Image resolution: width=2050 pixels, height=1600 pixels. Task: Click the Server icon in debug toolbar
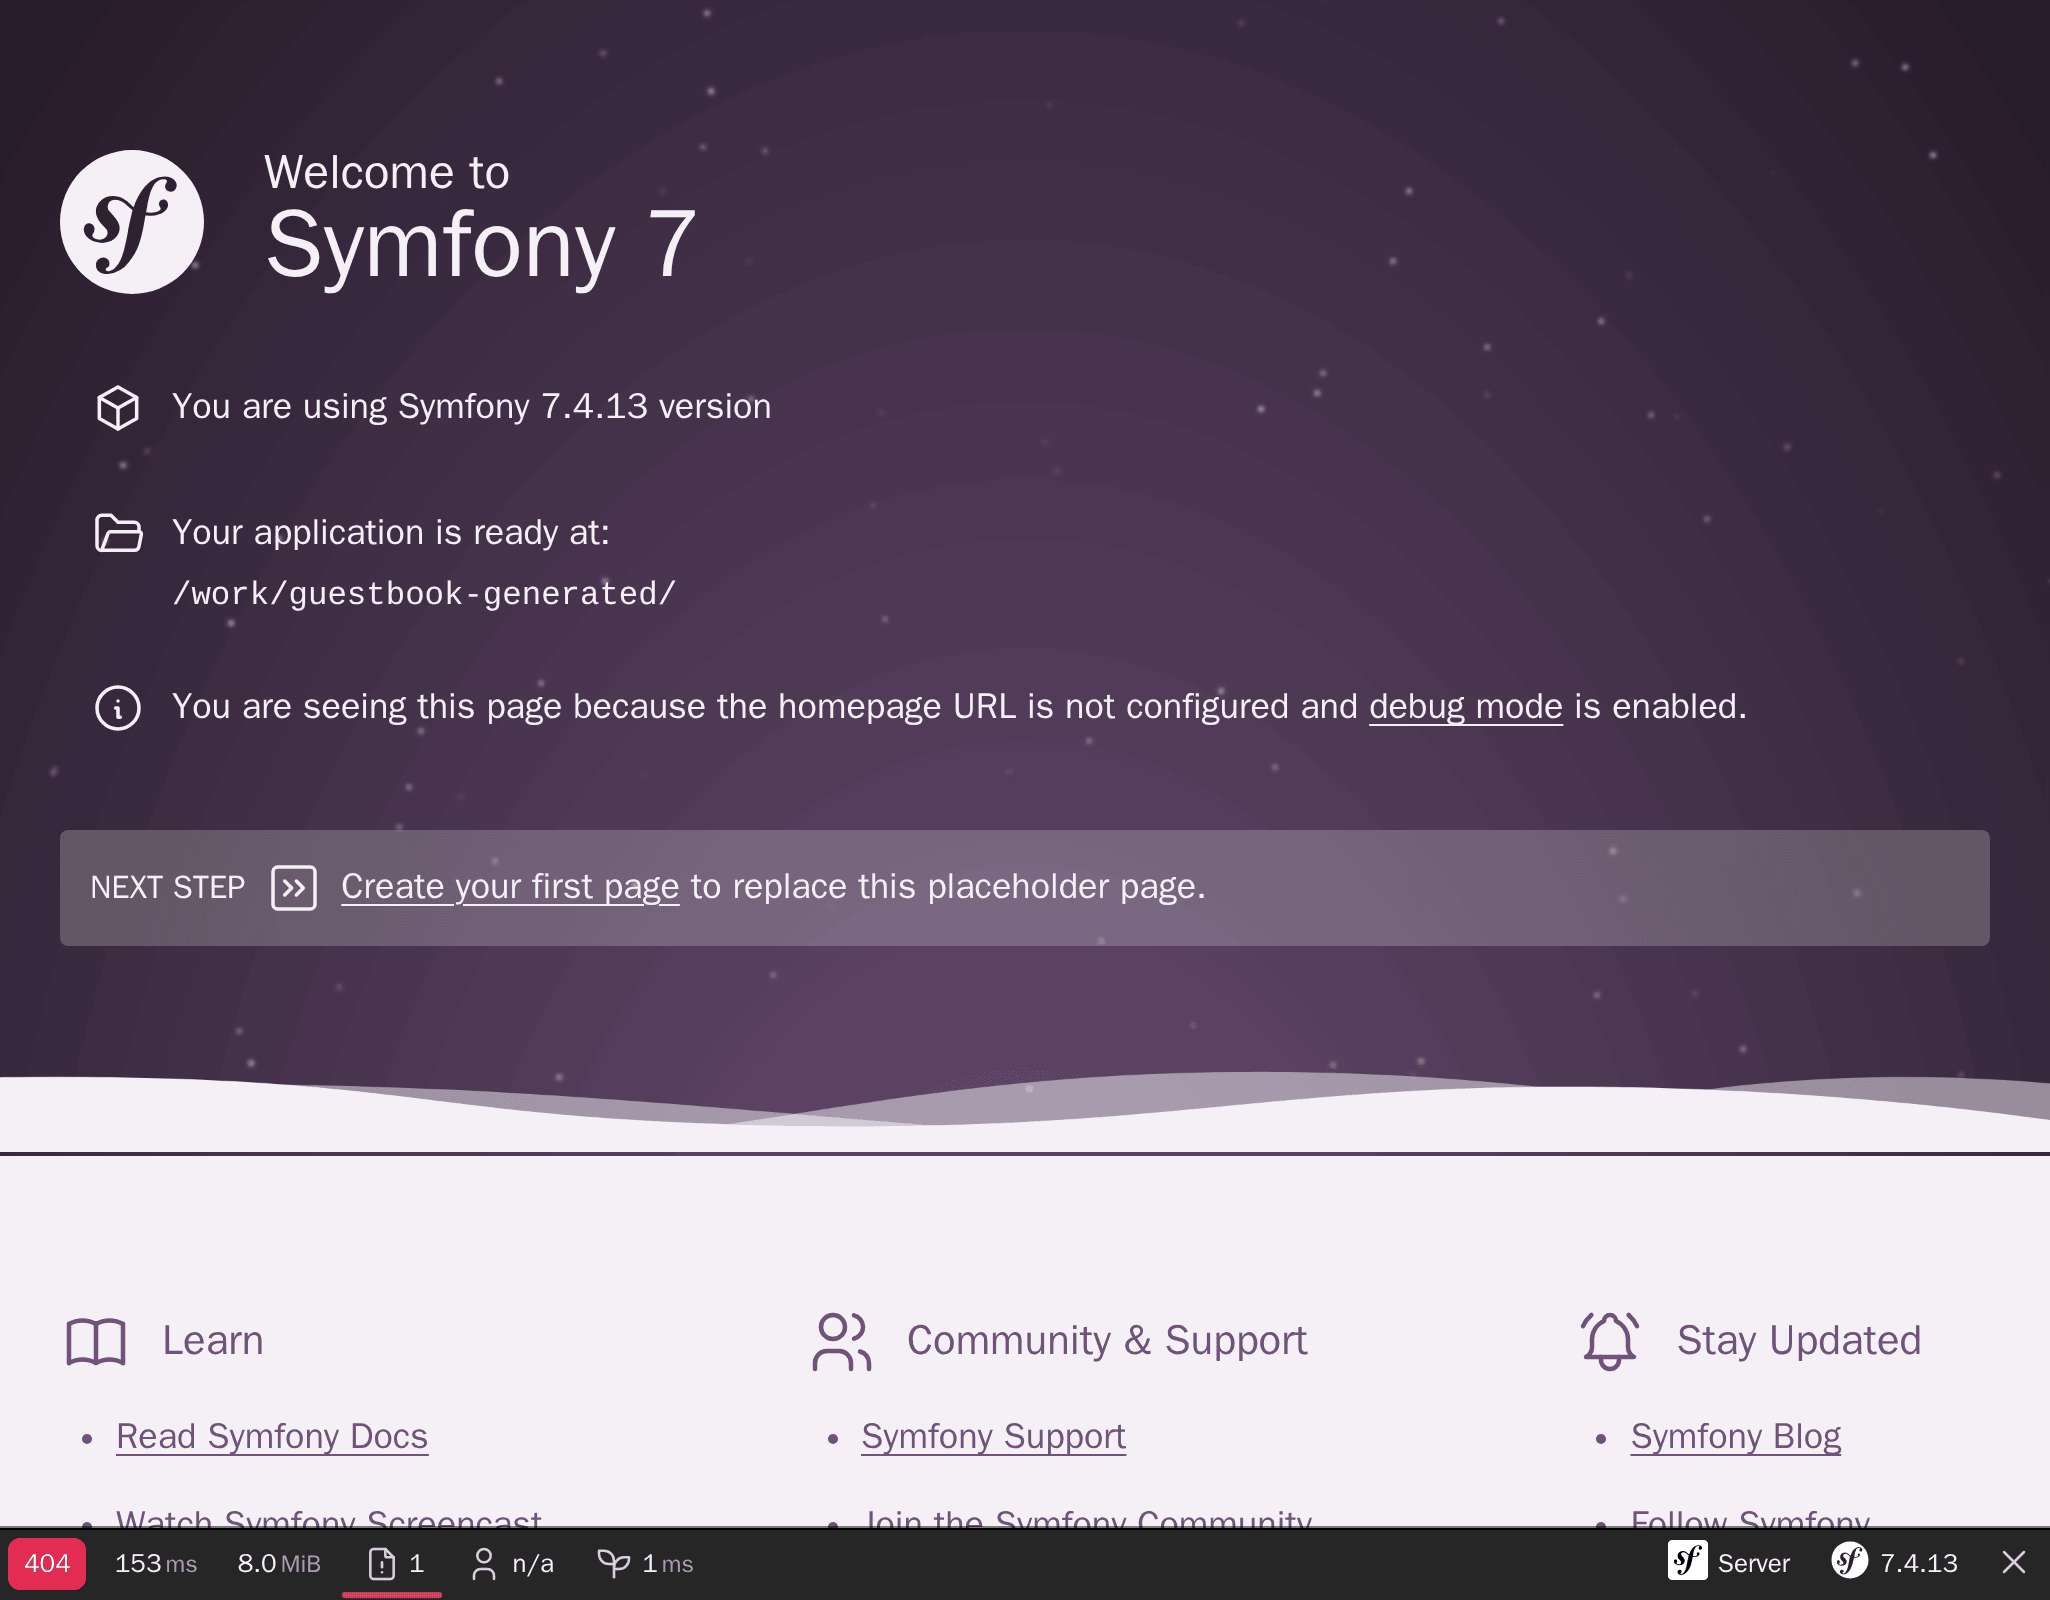(1688, 1561)
